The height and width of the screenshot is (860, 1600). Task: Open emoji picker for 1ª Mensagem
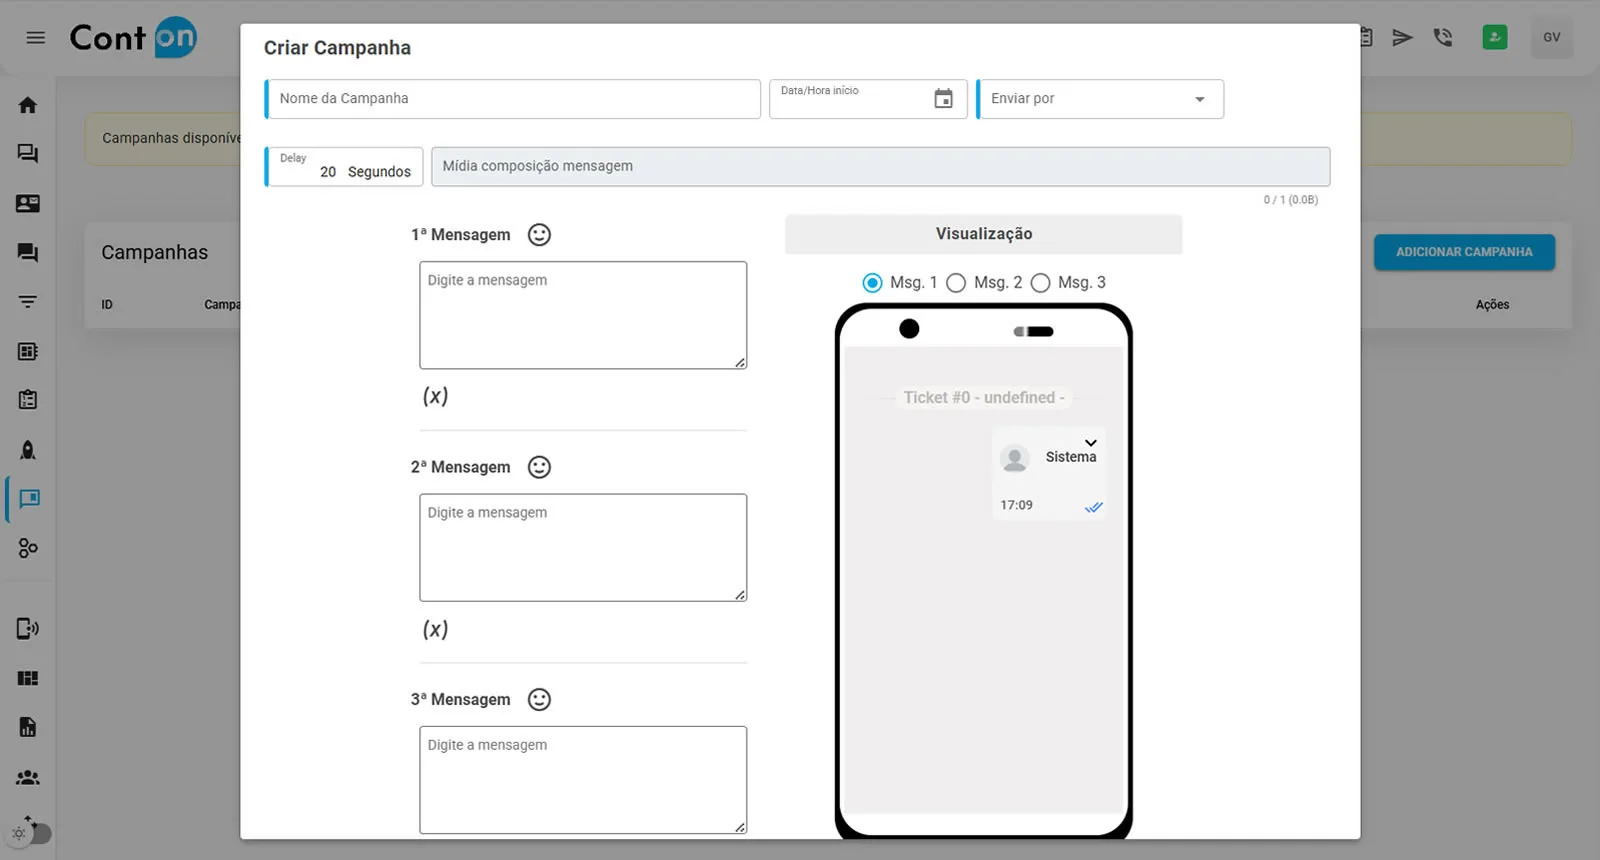tap(539, 235)
